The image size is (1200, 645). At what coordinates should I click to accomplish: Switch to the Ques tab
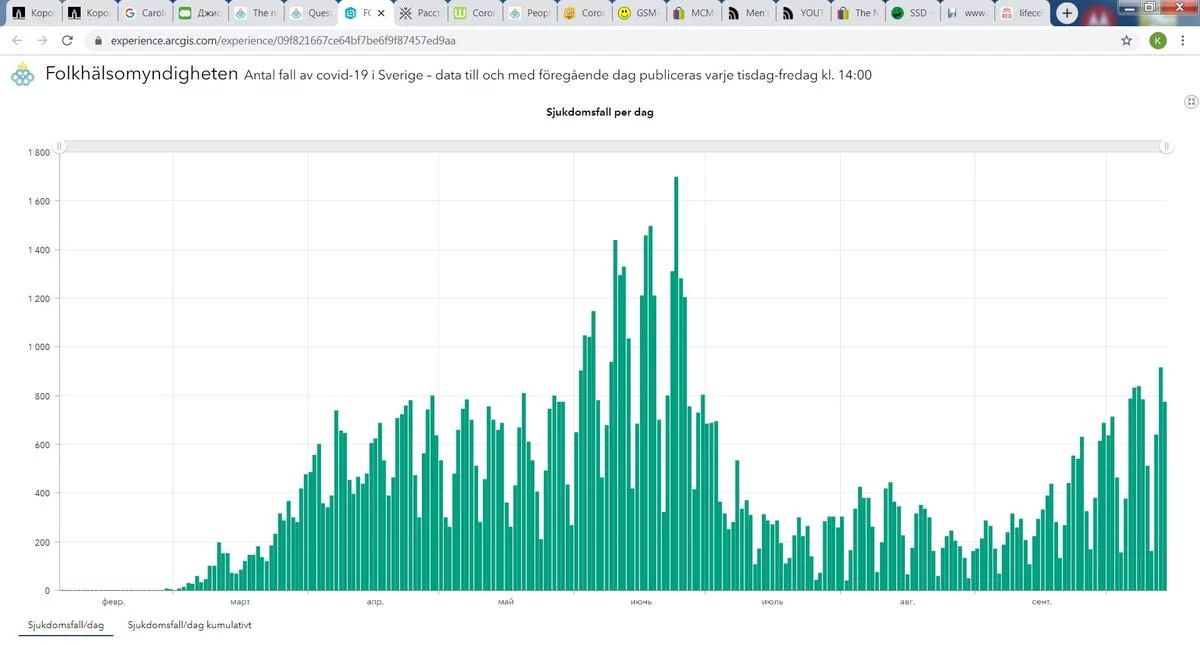click(311, 14)
